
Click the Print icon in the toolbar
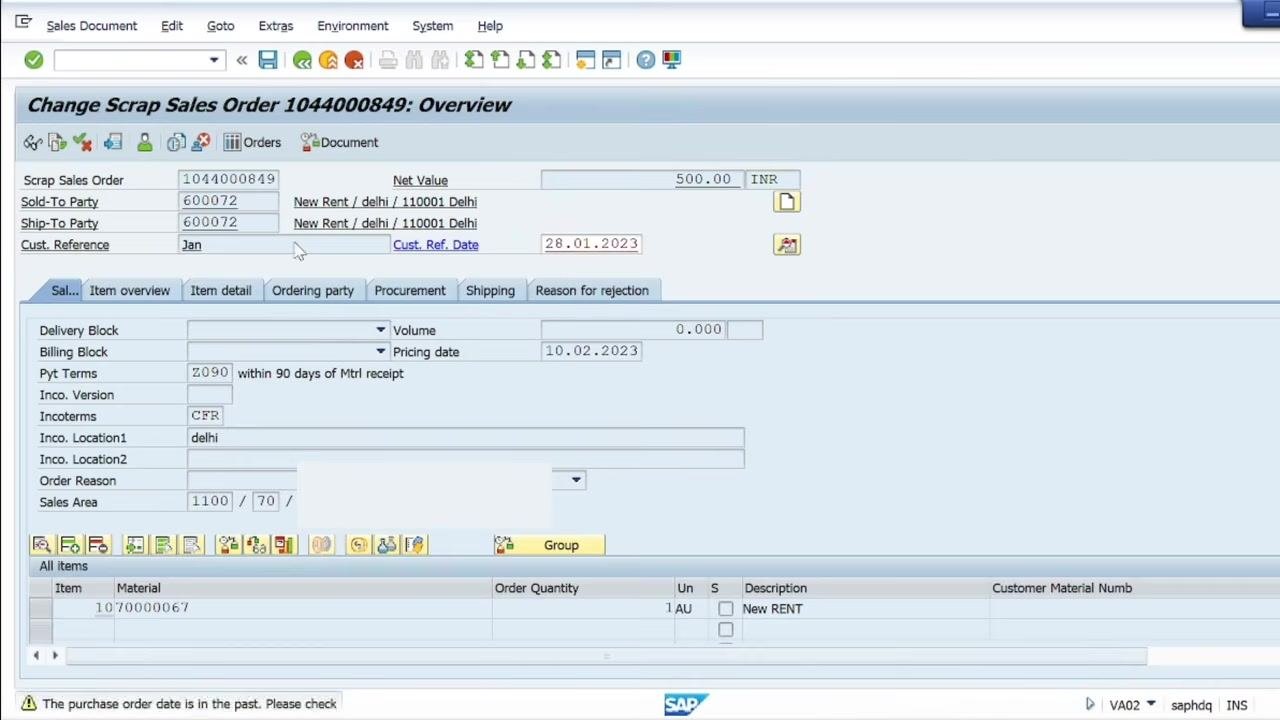[x=388, y=60]
